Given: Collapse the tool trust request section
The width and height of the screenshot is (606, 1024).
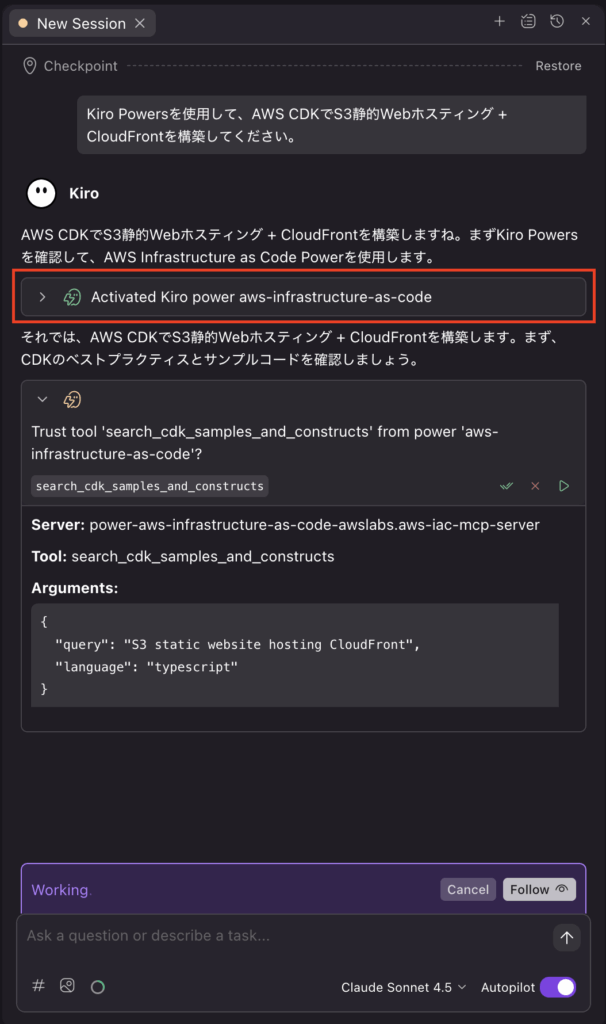Looking at the screenshot, I should [x=42, y=399].
